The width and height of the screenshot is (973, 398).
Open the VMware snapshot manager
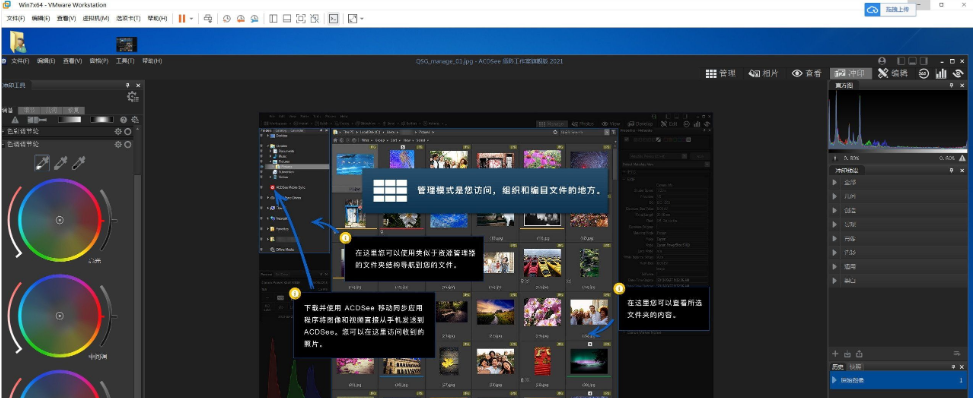(254, 19)
